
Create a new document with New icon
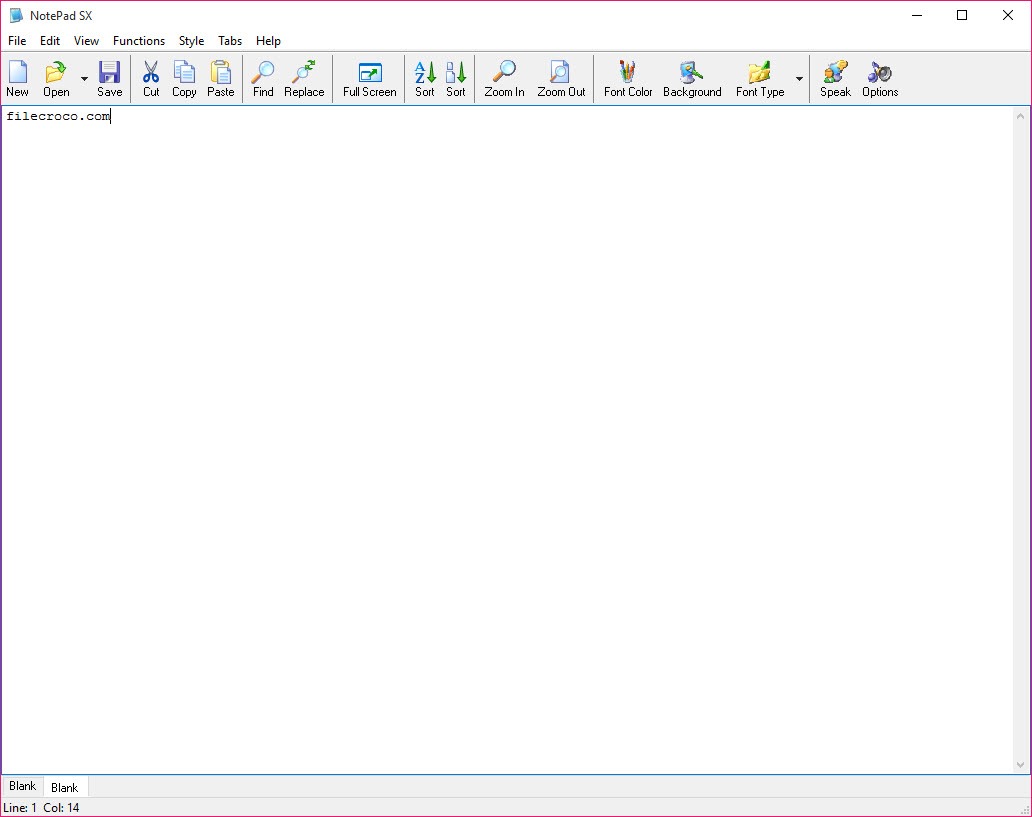pos(18,78)
